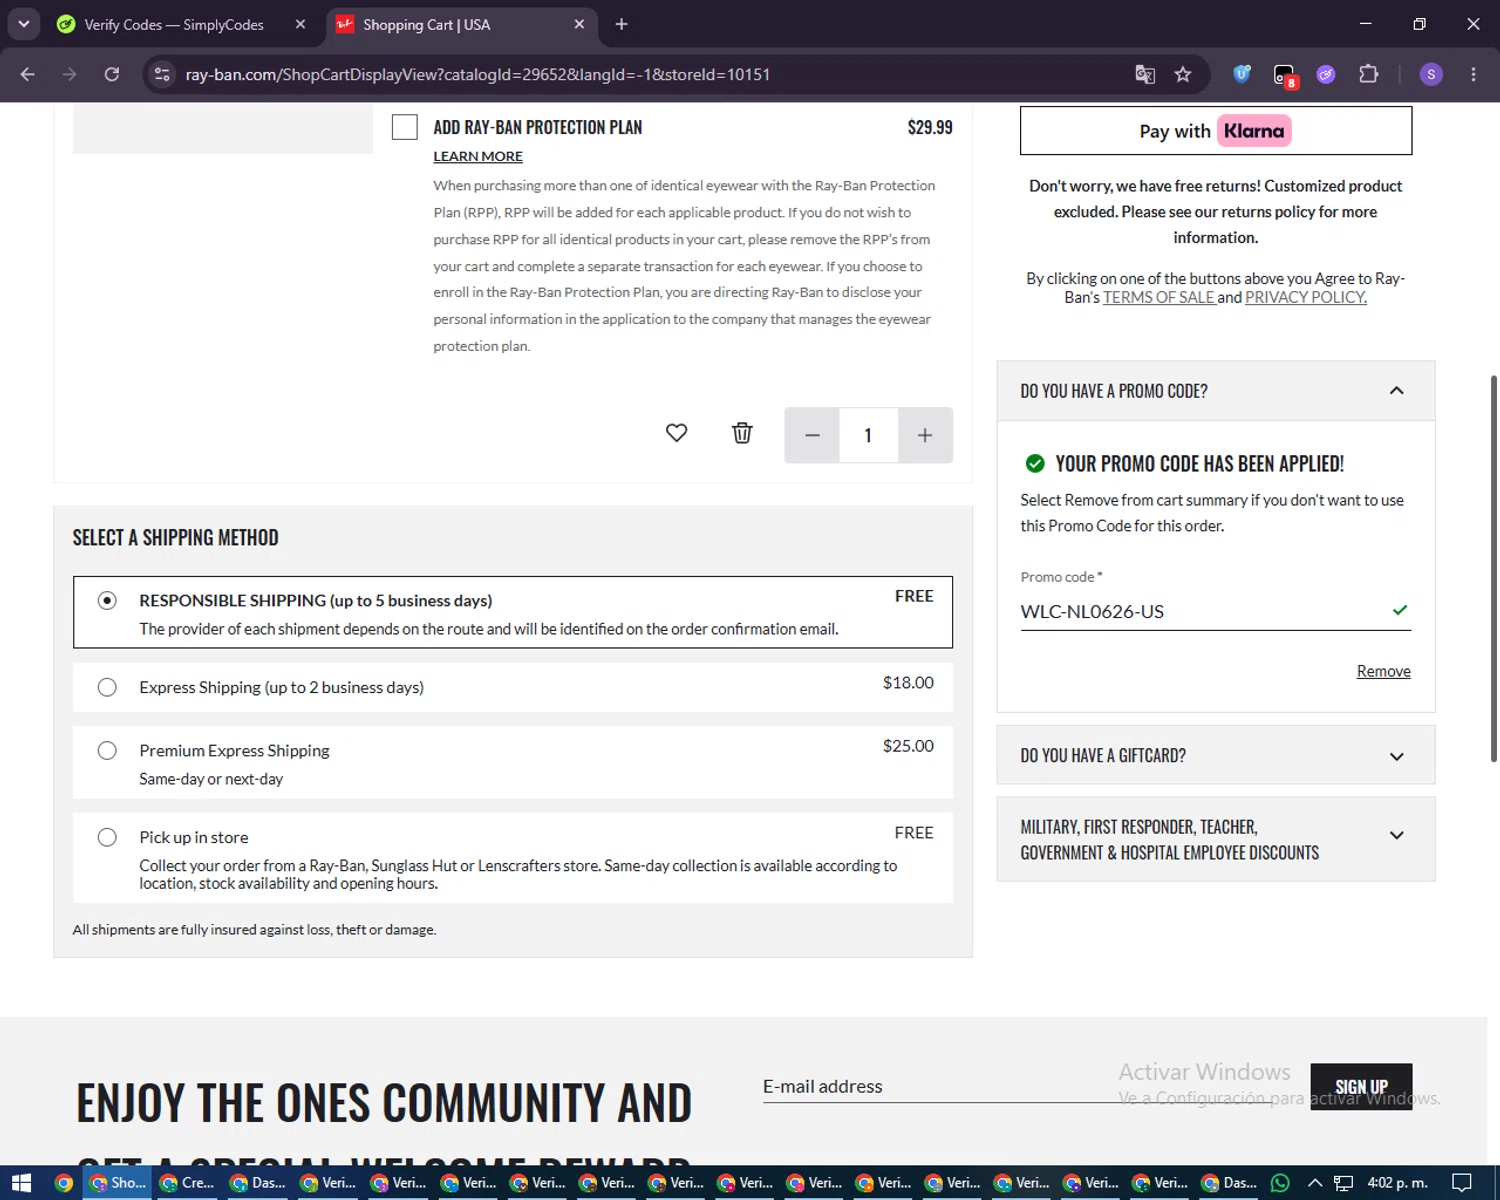Screen dimensions: 1500x1200
Task: Click the 'Select a shipping method' heading
Action: (176, 538)
